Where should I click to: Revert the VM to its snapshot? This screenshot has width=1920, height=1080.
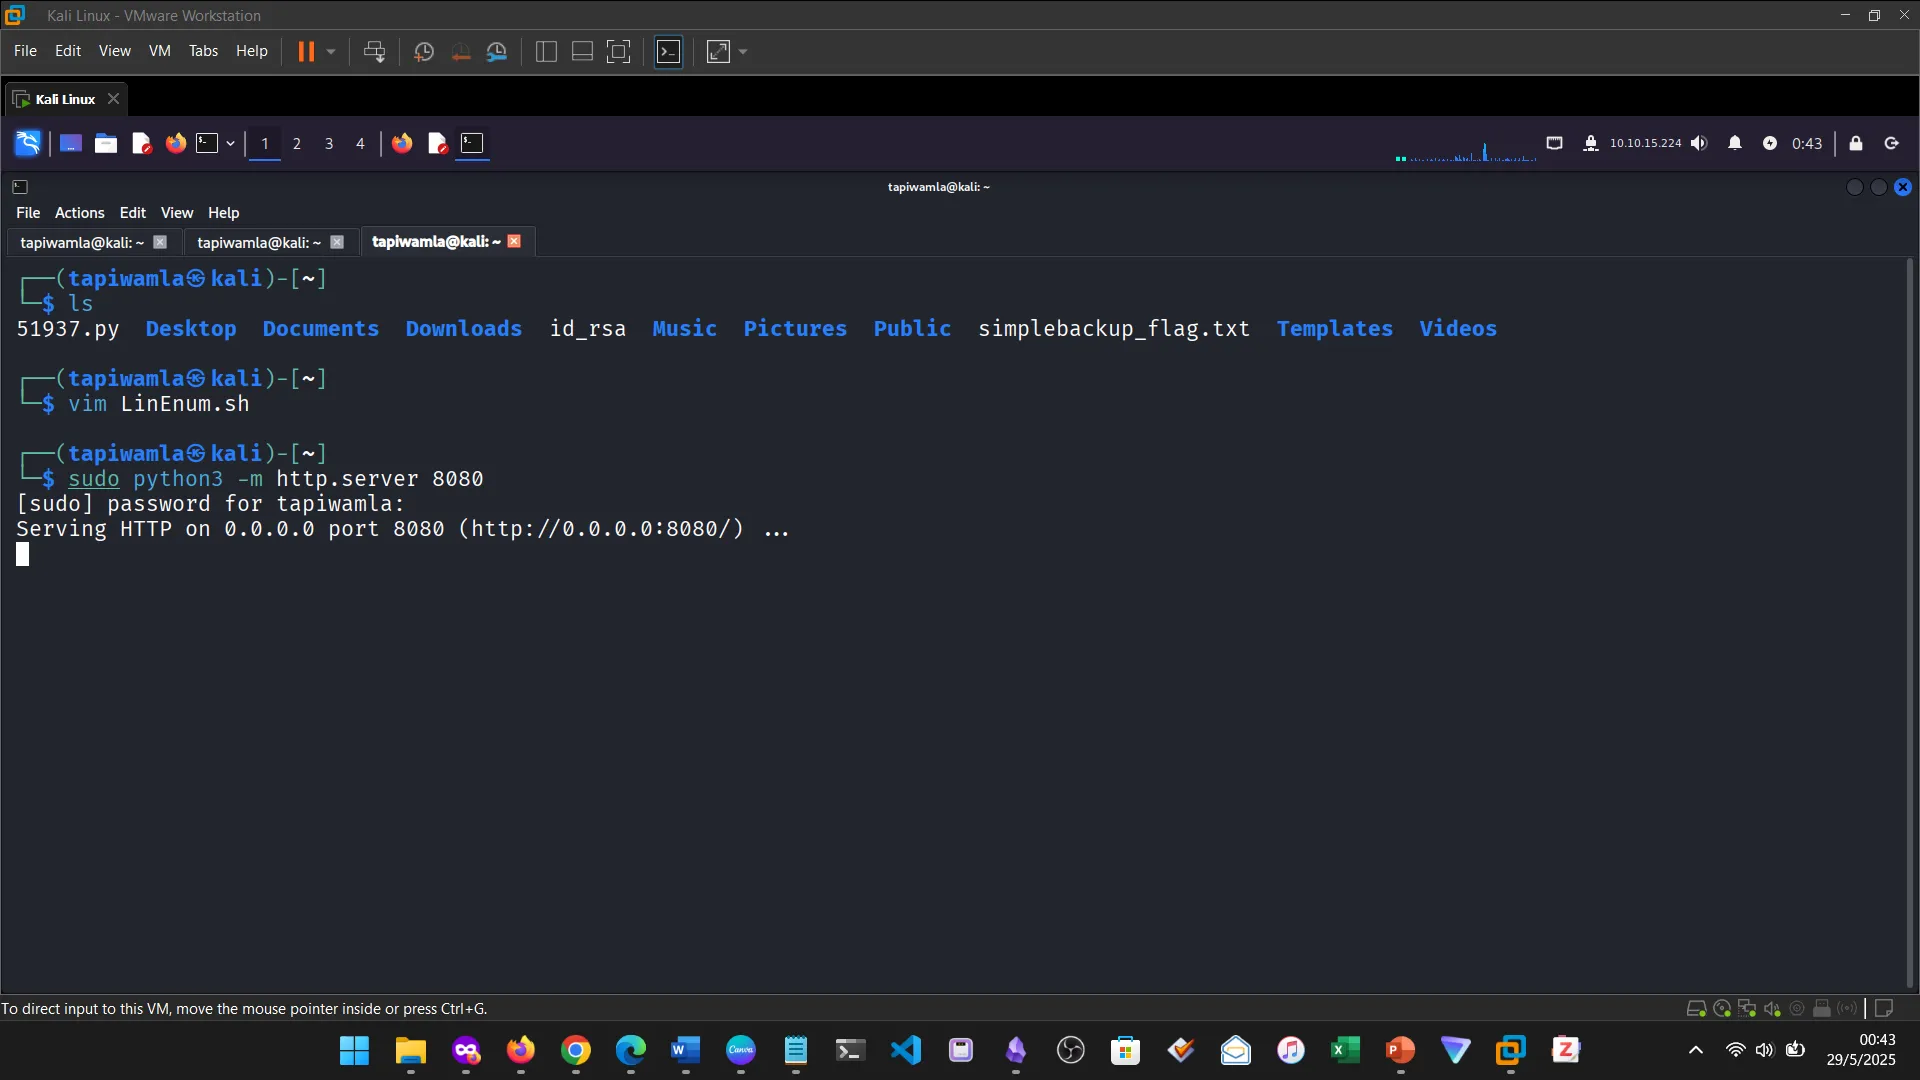[x=460, y=51]
